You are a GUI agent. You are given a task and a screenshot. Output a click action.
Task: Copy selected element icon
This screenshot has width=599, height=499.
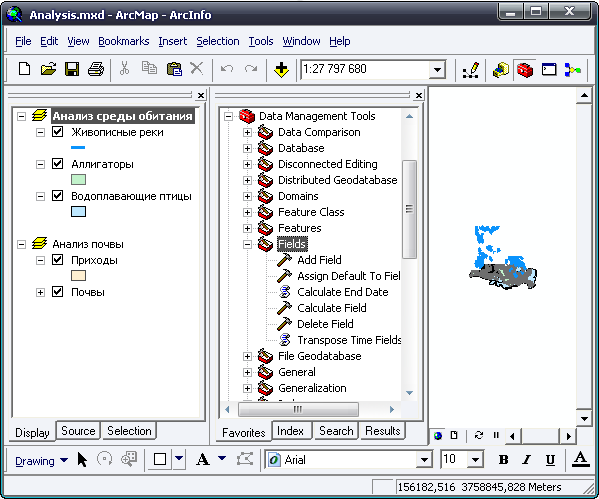tap(149, 68)
